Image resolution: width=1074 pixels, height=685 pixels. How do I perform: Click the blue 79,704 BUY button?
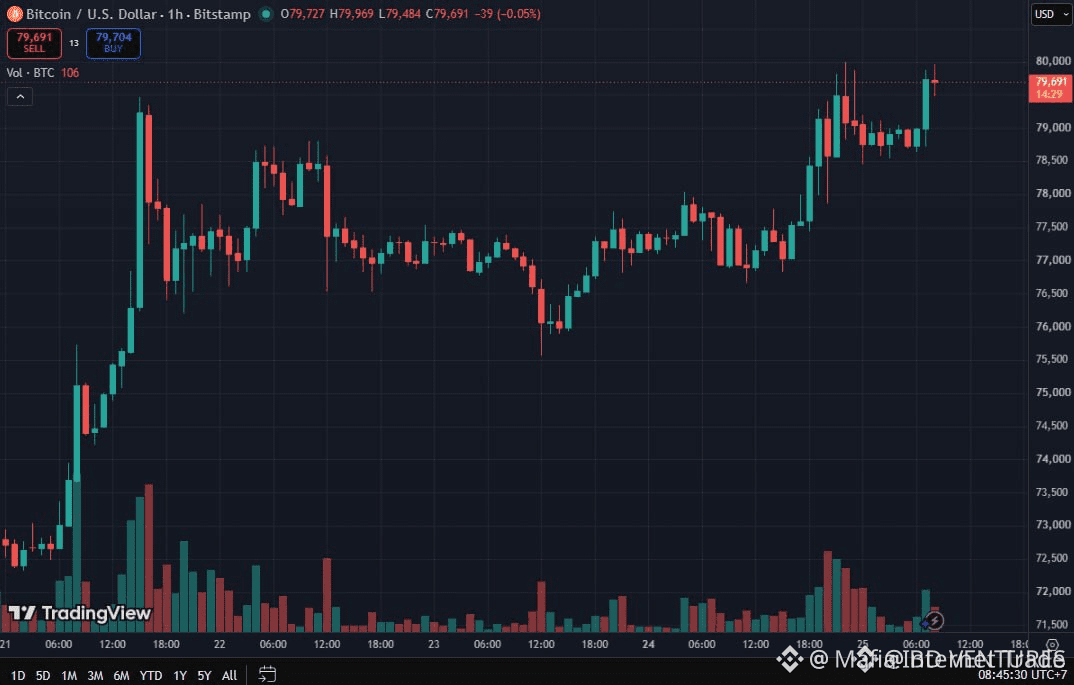coord(113,43)
